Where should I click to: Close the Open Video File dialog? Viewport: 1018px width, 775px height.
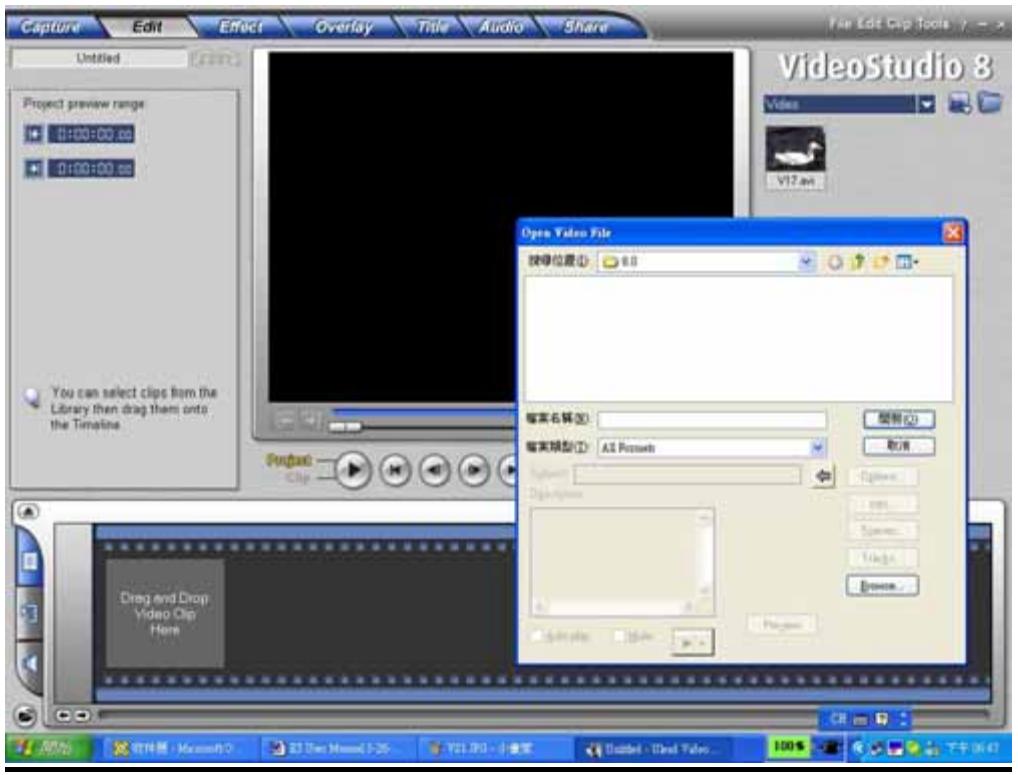[x=952, y=232]
